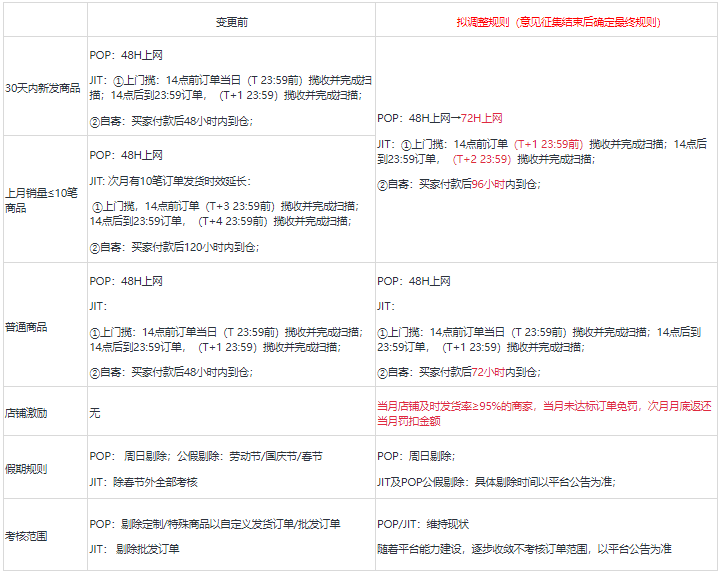The height and width of the screenshot is (573, 721).
Task: Click the JIT：剔除批发订单 line
Action: (135, 548)
